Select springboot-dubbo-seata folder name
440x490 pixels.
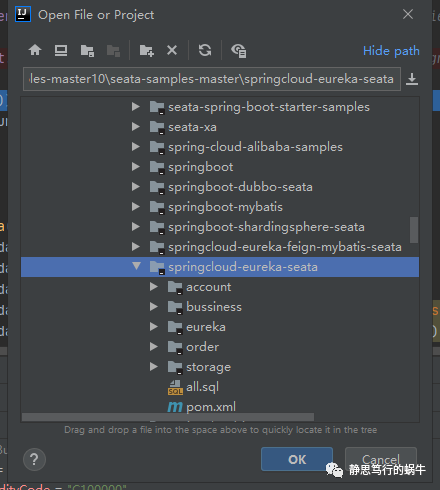click(240, 187)
